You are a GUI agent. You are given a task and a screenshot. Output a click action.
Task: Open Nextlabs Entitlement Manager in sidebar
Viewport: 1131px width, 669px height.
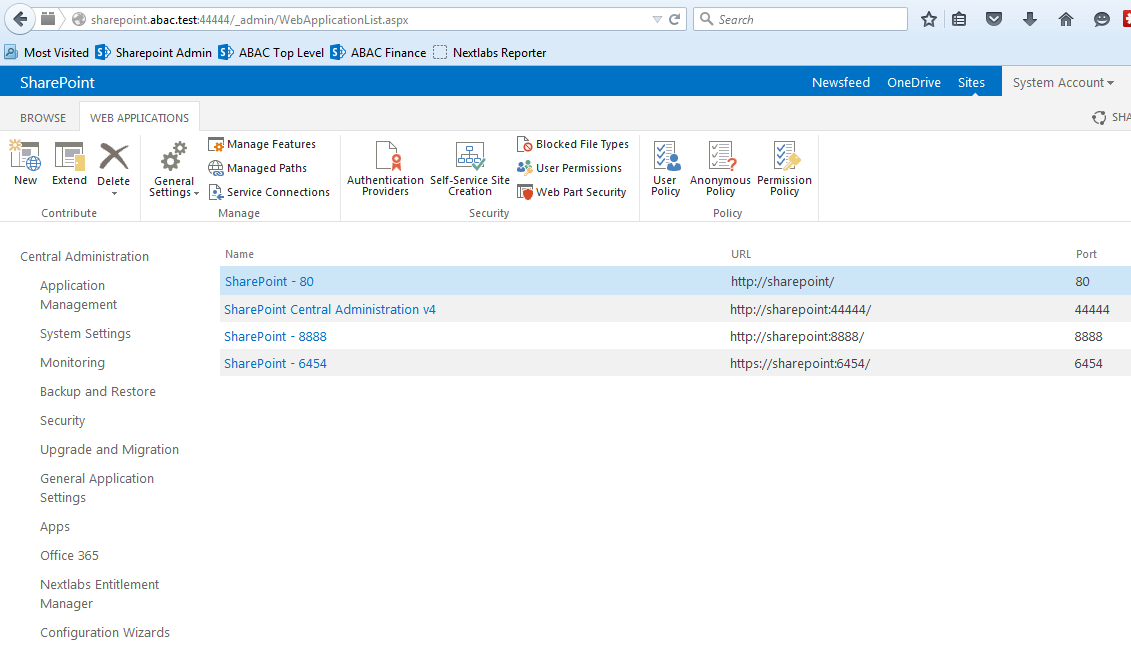[x=100, y=594]
